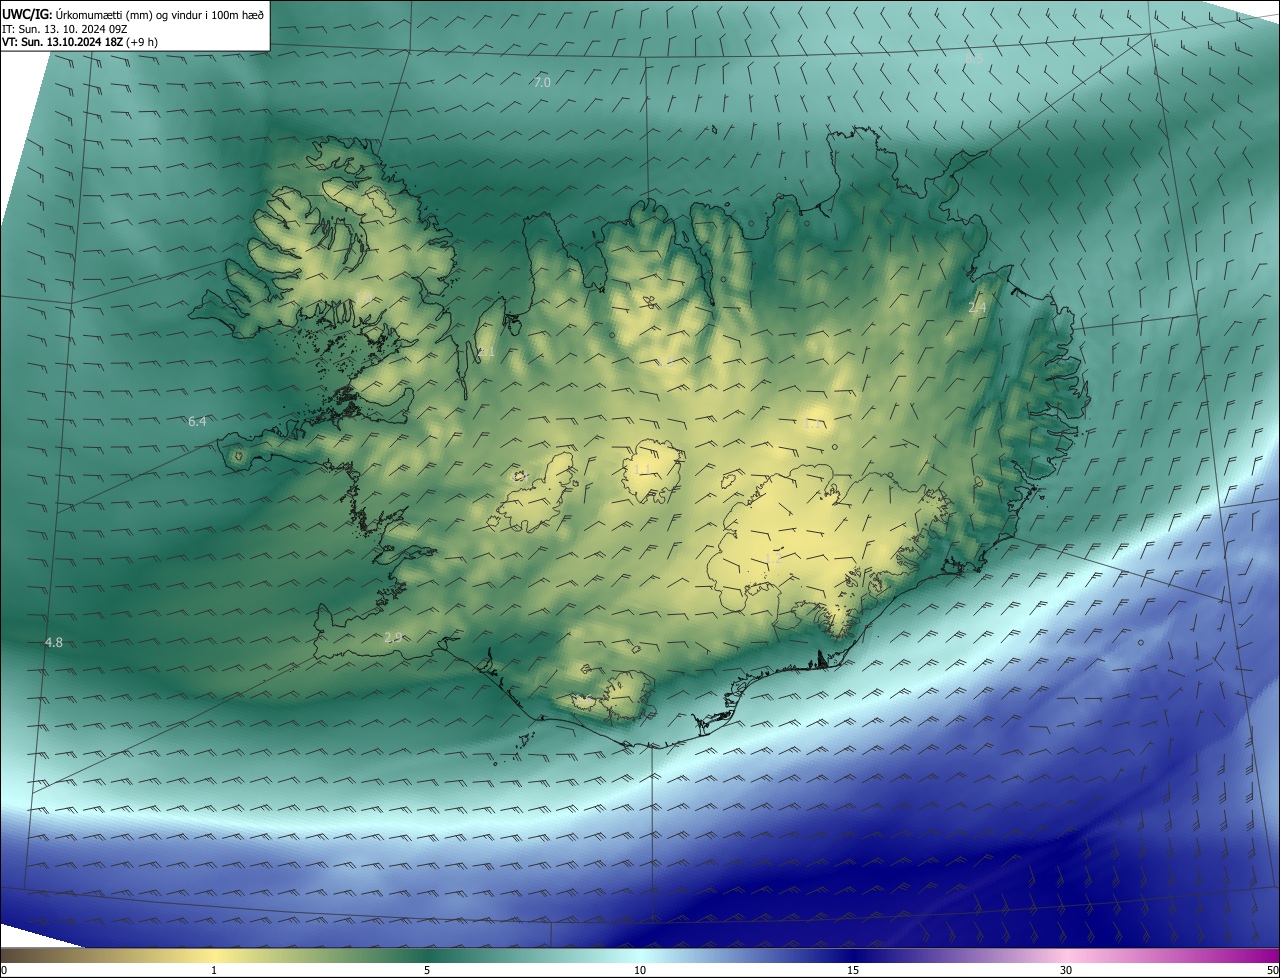Click the '50' tick on the color scale
This screenshot has height=978, width=1280.
tap(1272, 970)
